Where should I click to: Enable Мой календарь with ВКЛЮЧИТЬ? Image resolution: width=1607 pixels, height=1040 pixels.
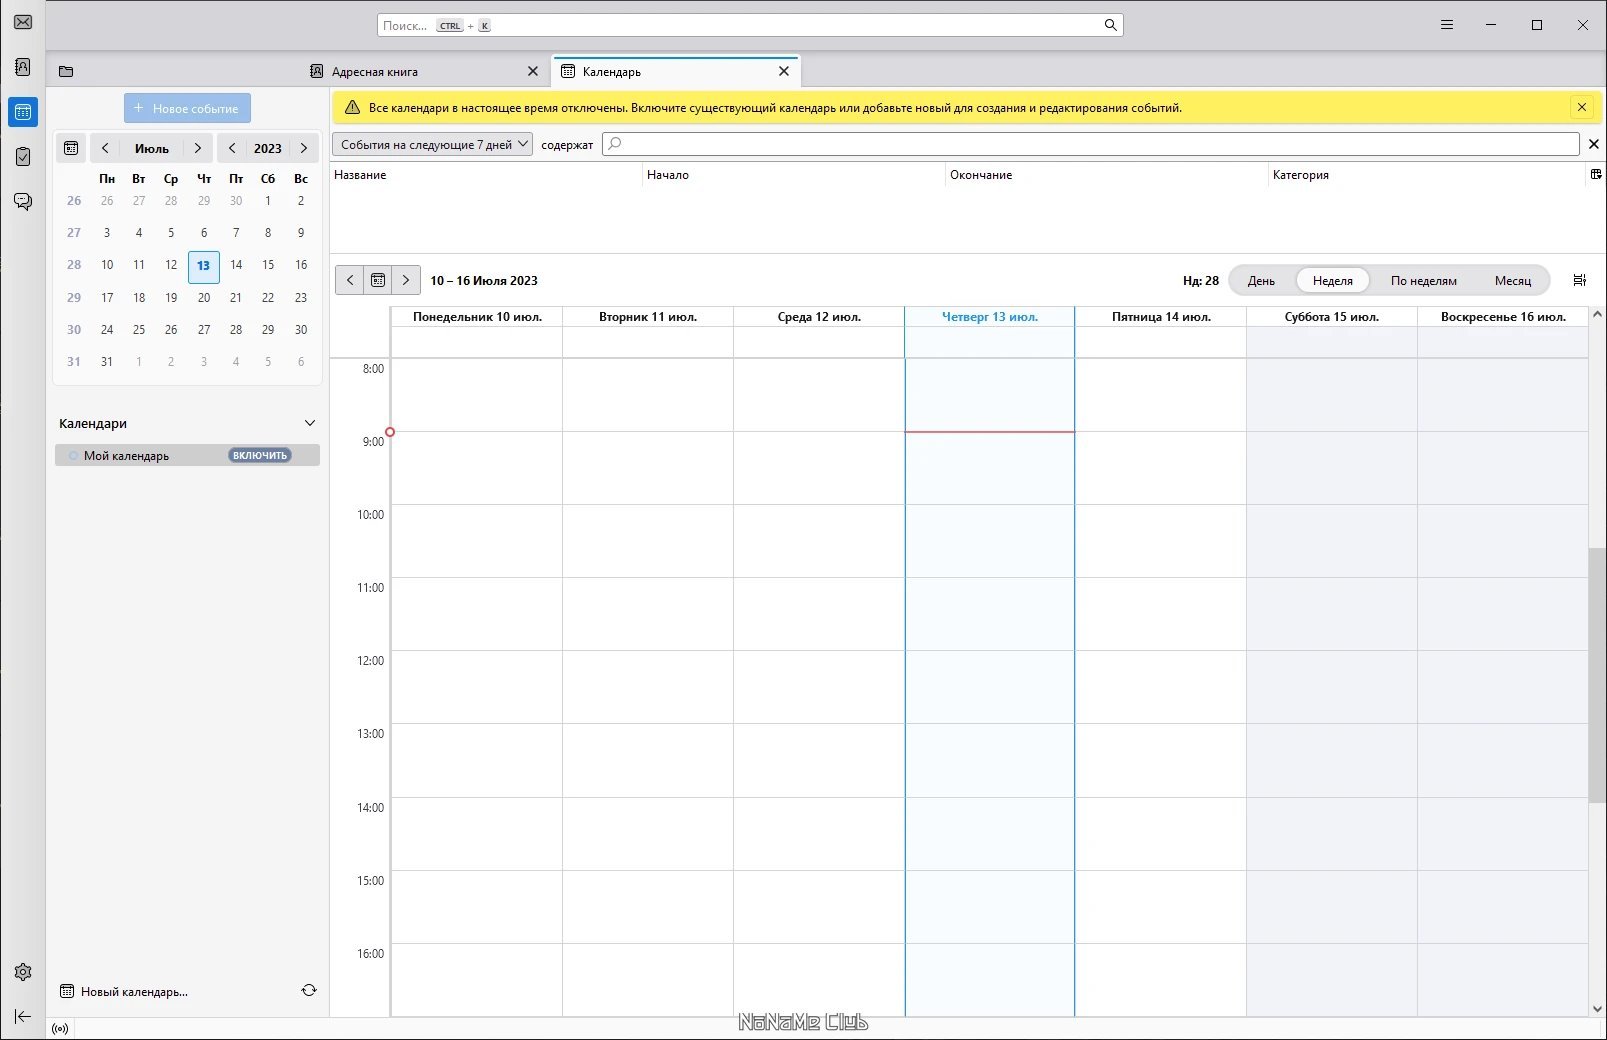pyautogui.click(x=260, y=455)
